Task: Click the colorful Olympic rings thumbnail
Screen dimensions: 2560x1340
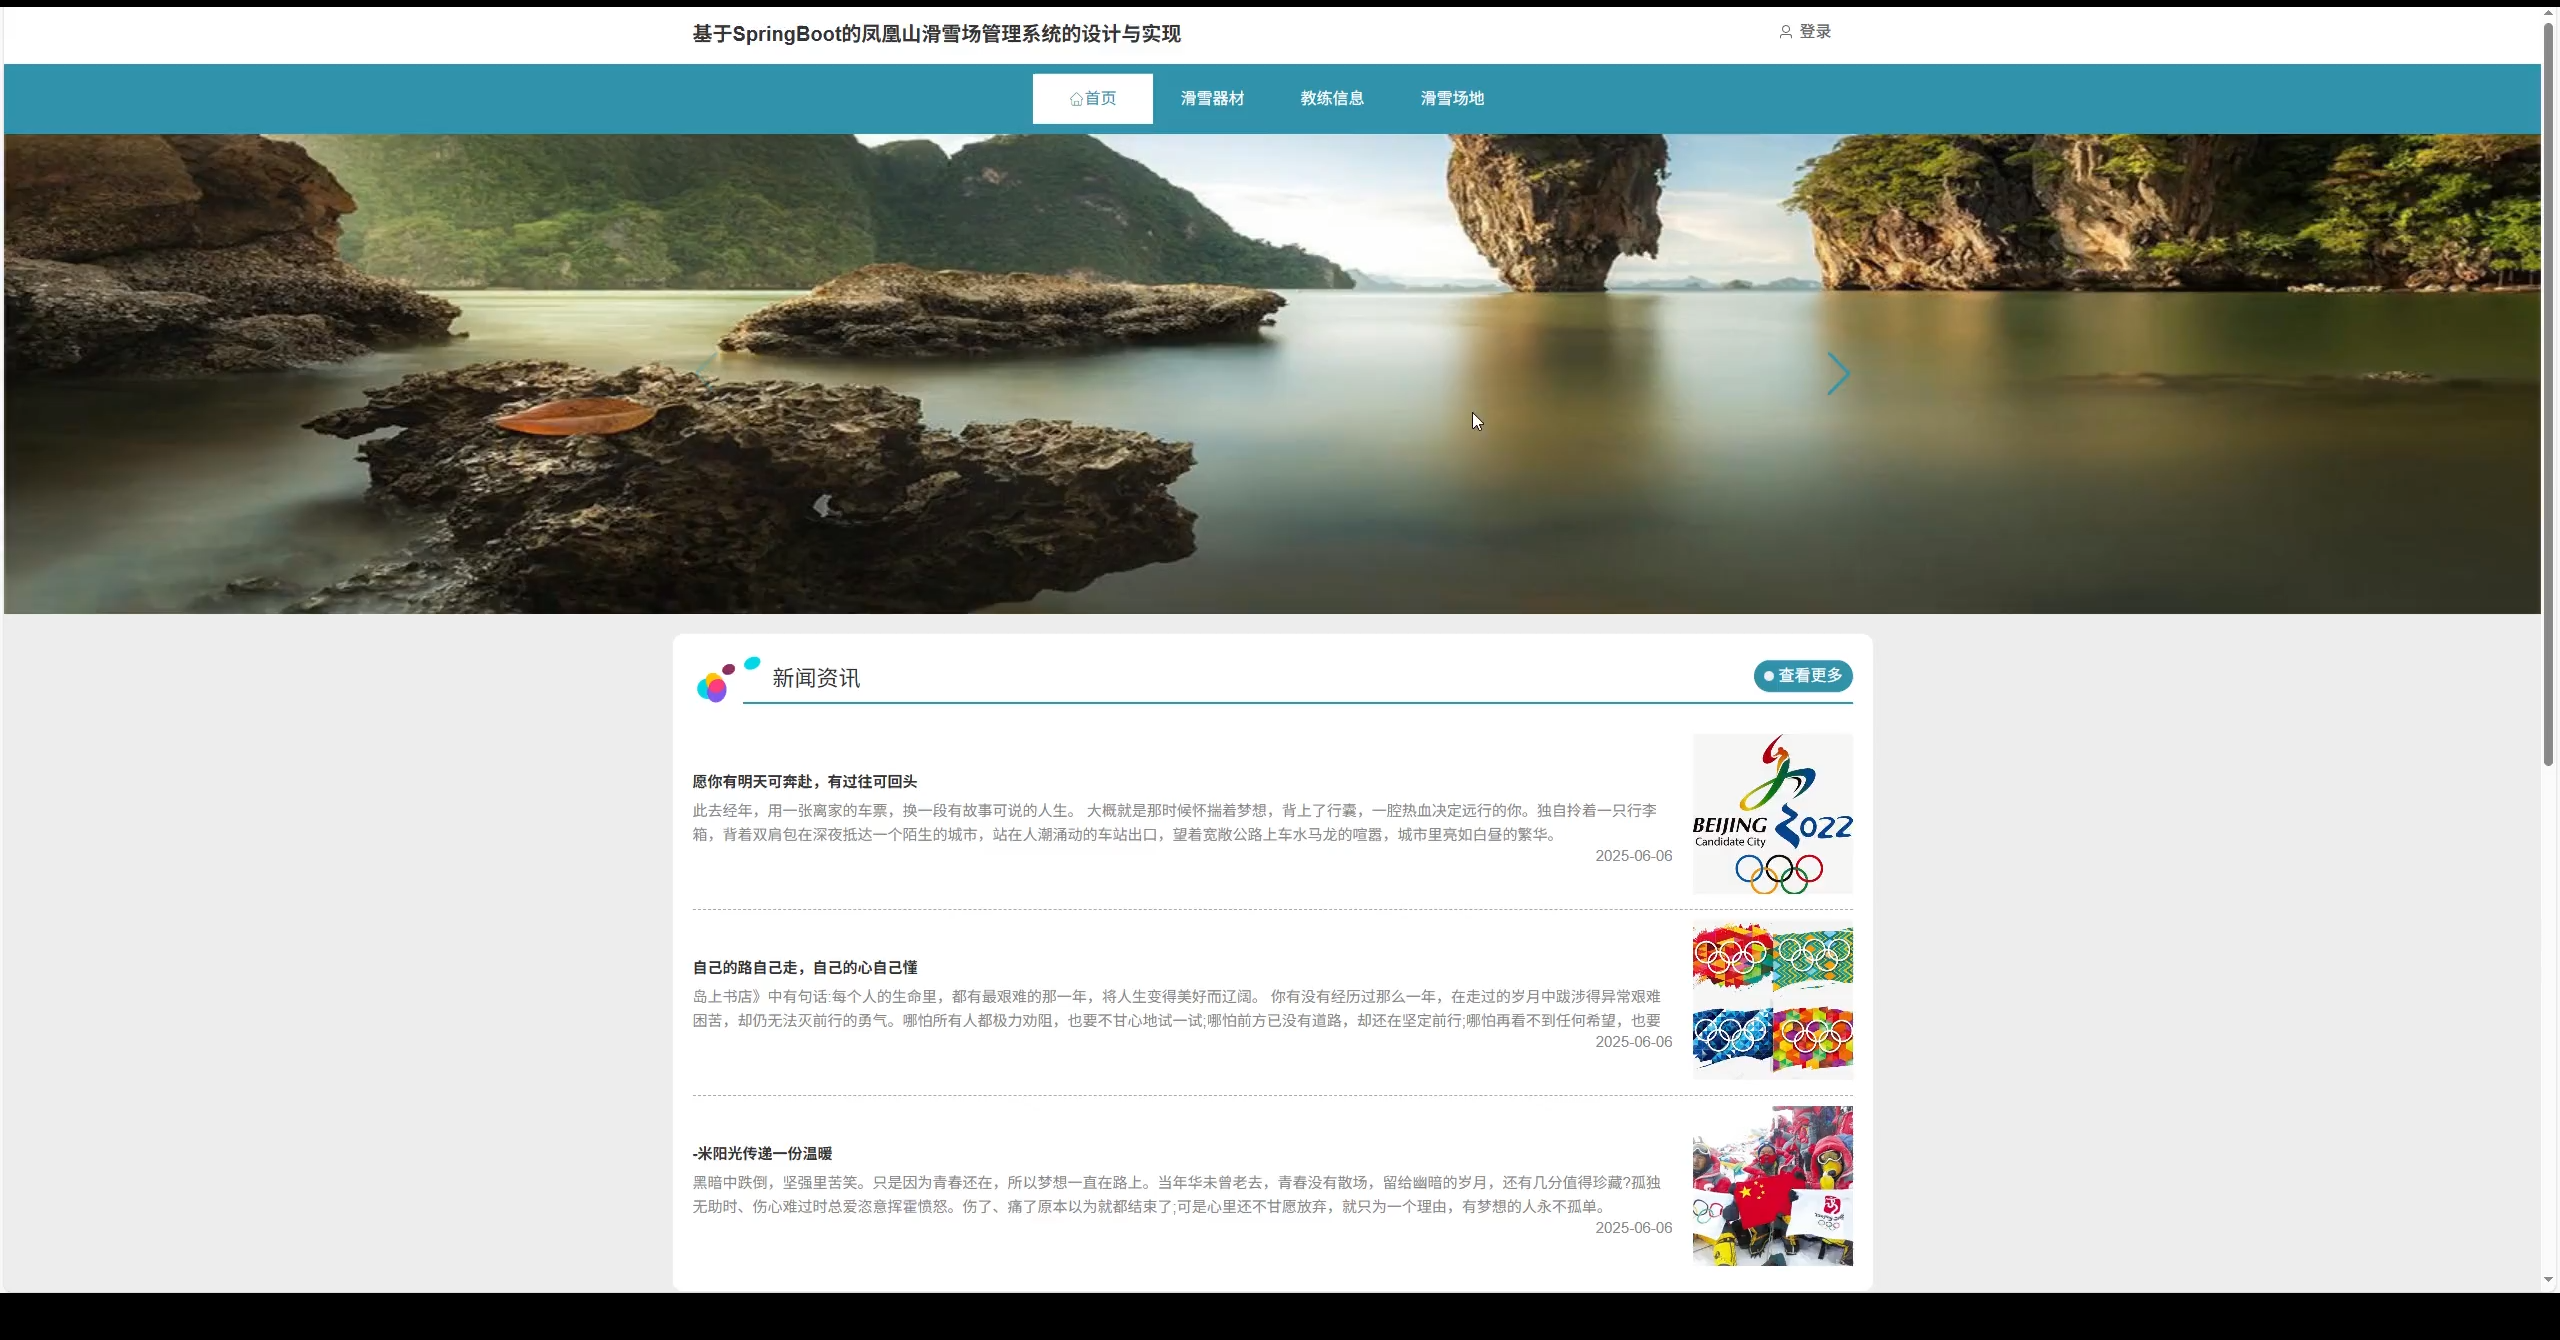Action: tap(1773, 1000)
